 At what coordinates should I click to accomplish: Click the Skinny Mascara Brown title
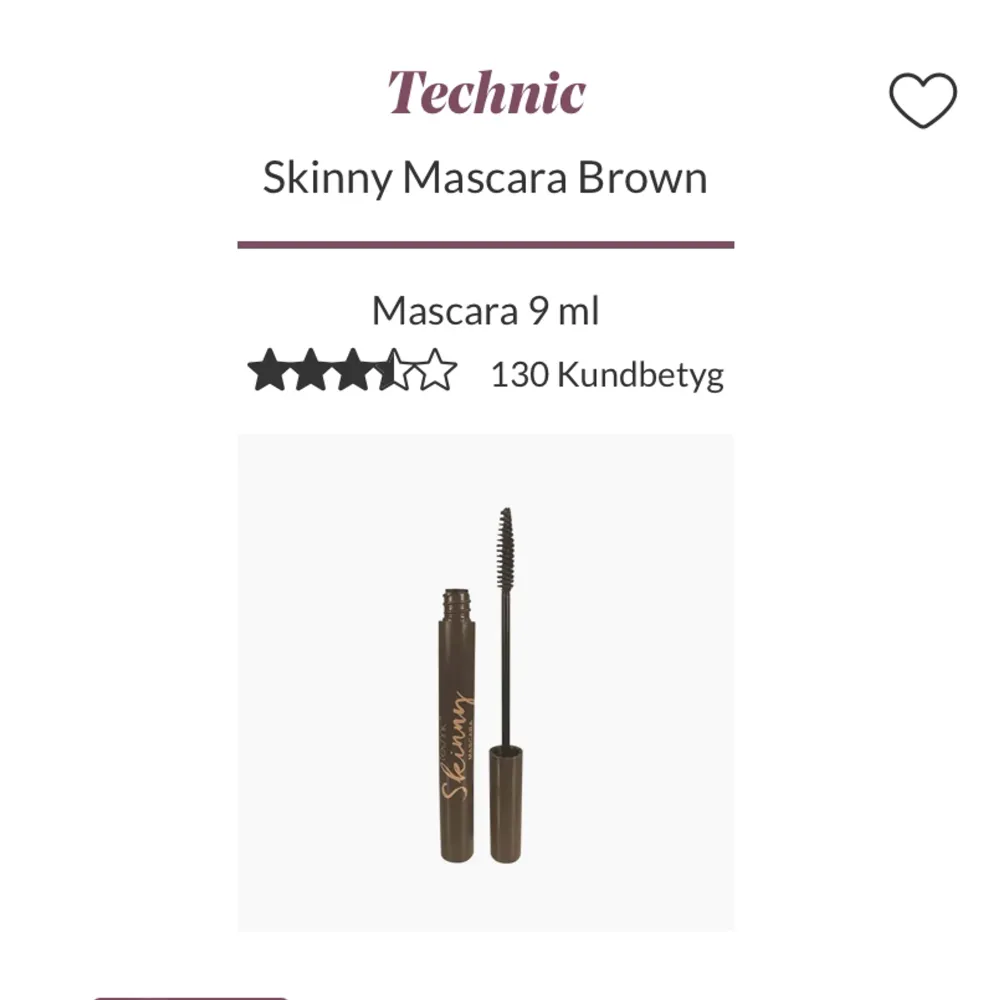(485, 178)
